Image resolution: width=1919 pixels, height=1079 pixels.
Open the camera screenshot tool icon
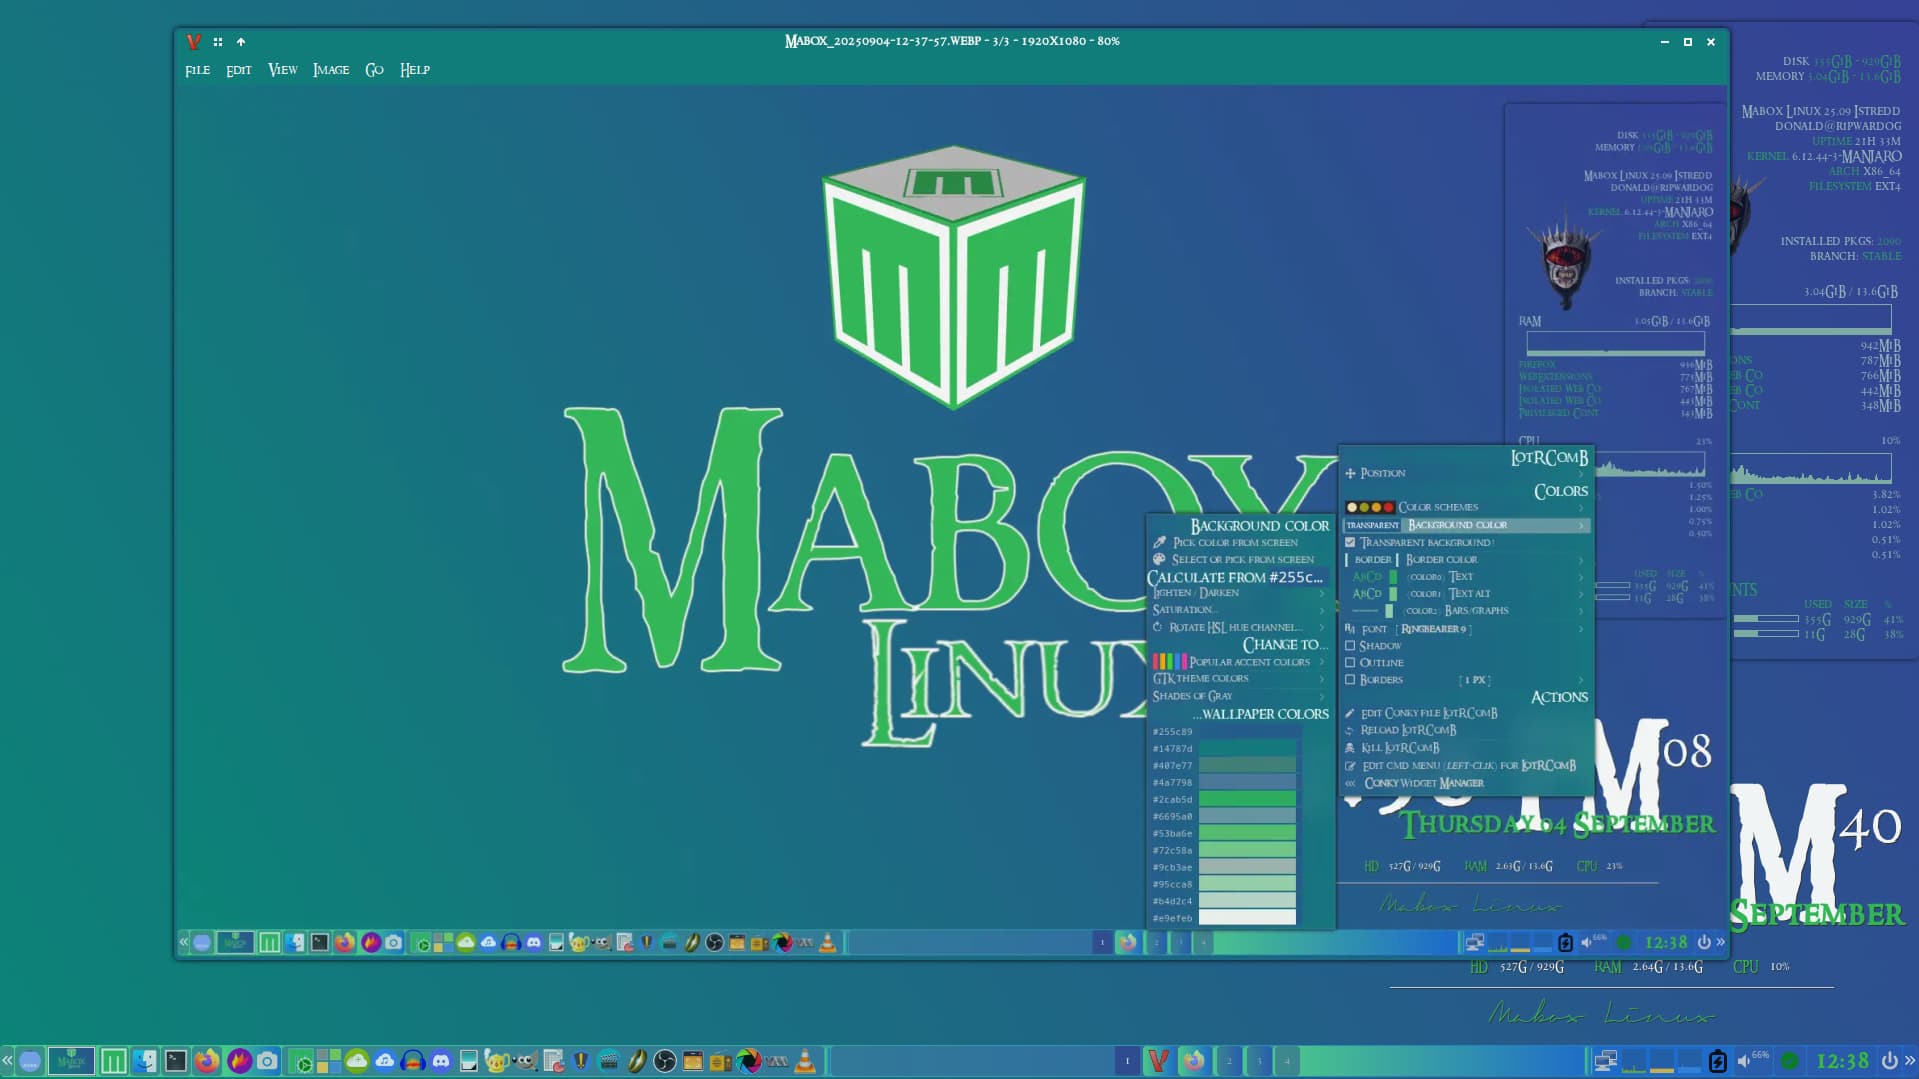click(x=267, y=1061)
